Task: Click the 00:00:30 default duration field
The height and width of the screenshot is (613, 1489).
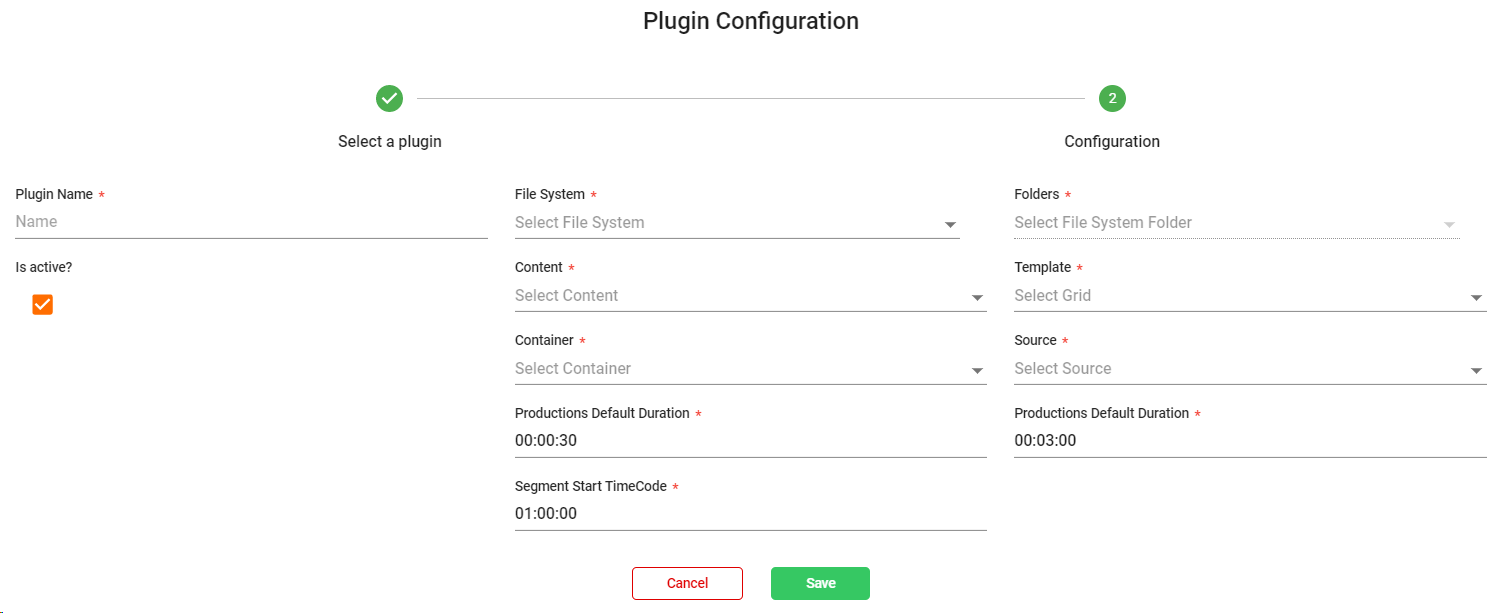Action: [x=750, y=441]
